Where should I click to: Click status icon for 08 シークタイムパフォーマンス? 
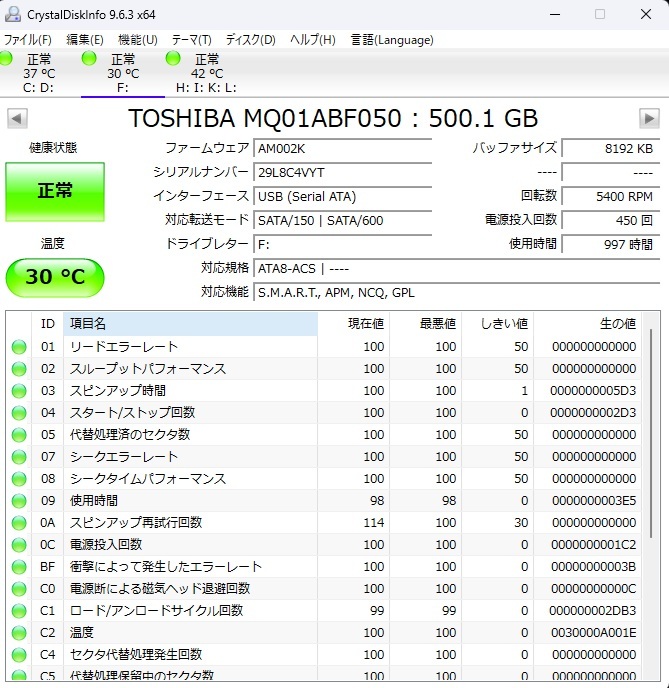coord(19,479)
